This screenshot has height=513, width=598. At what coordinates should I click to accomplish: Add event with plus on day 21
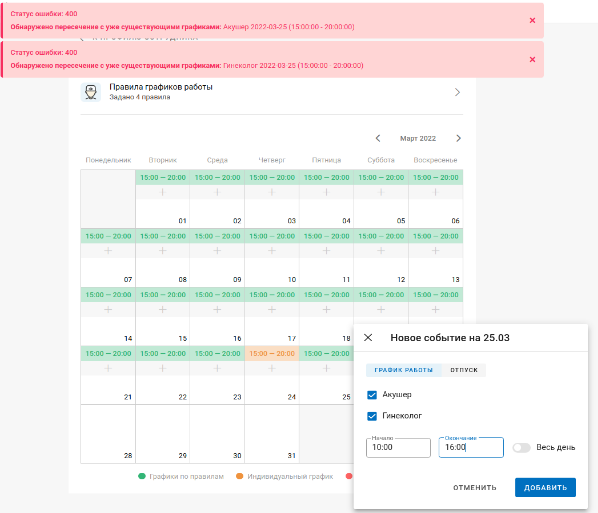tap(108, 368)
